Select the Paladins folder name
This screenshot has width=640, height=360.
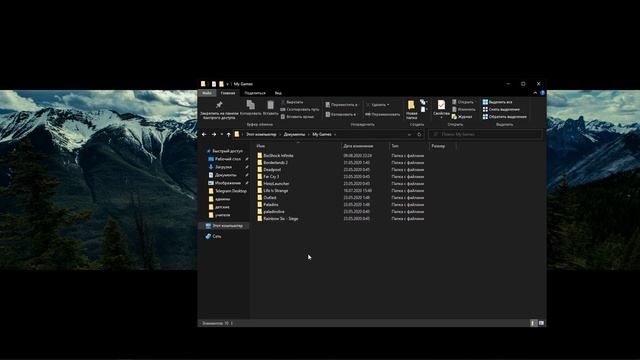[271, 204]
